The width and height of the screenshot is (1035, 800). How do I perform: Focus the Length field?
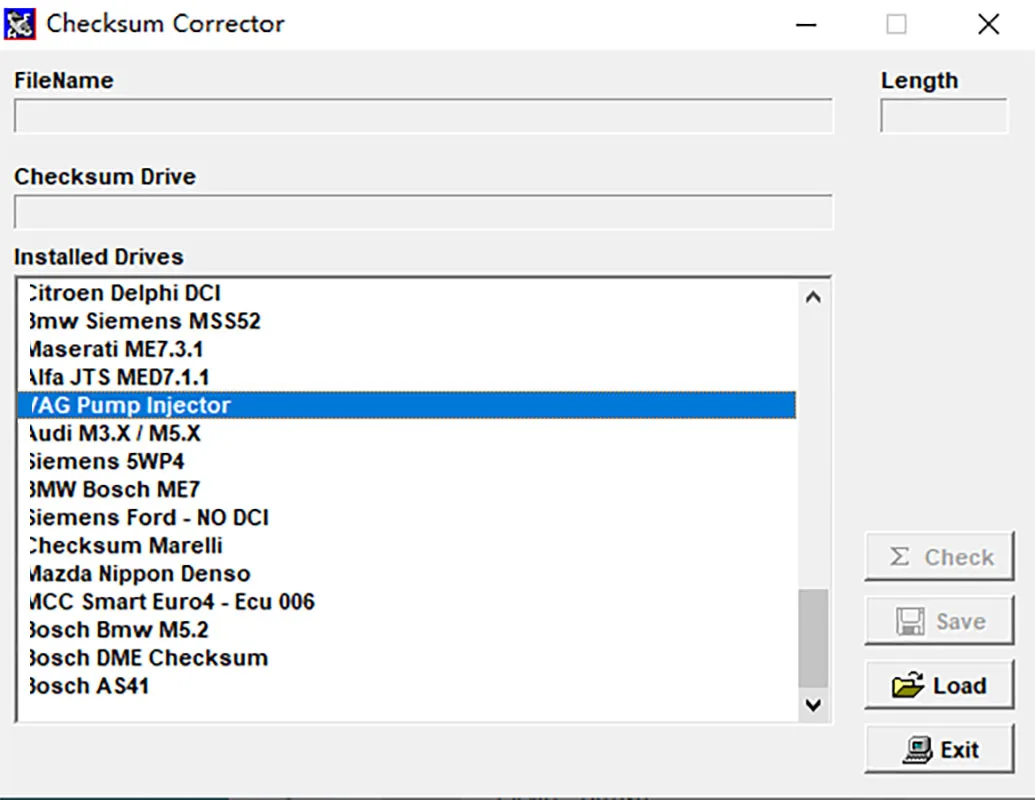(x=944, y=116)
